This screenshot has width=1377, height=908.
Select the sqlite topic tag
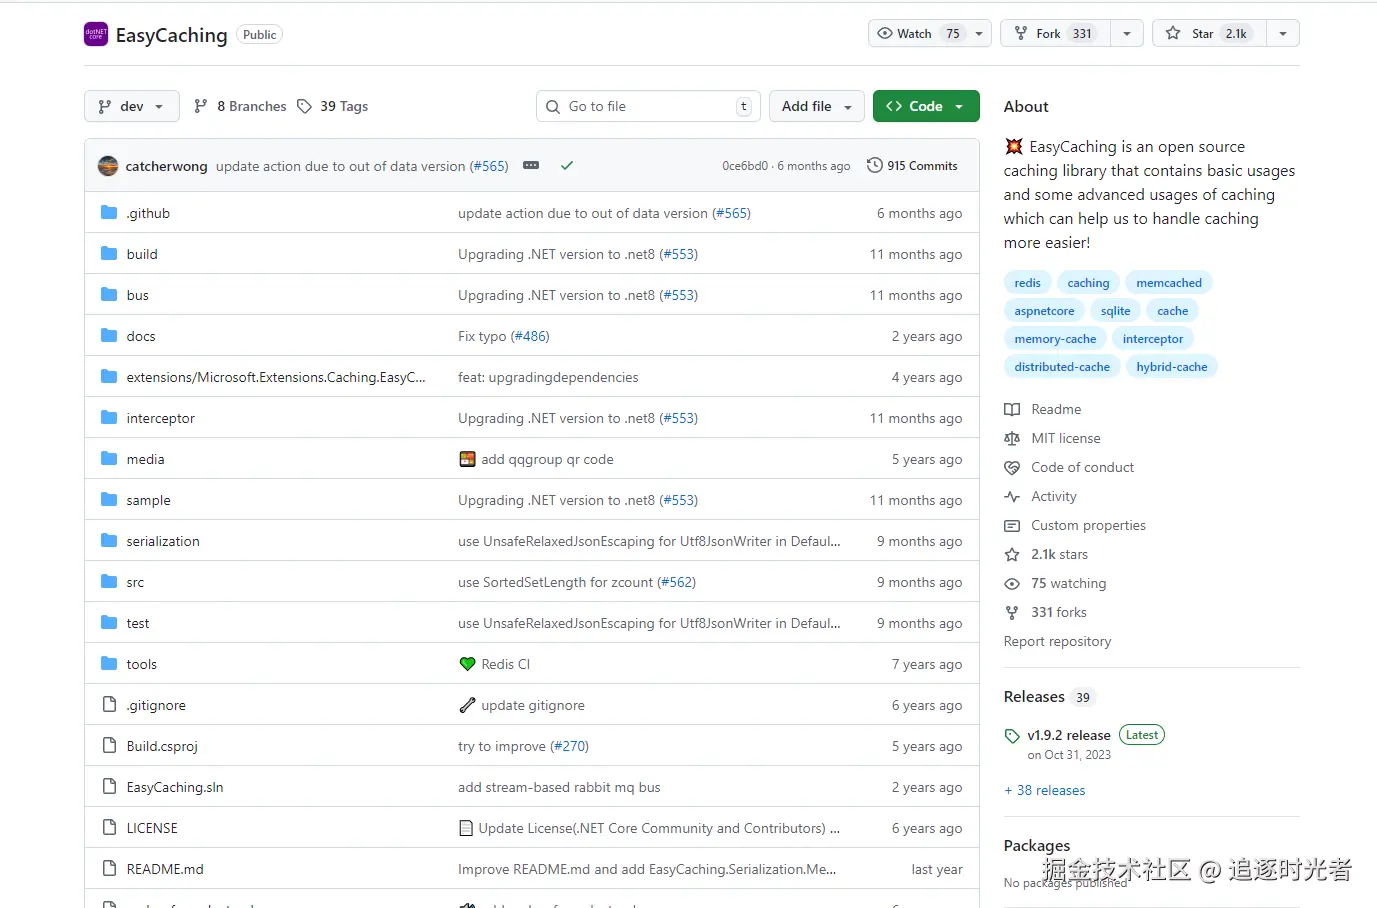click(x=1116, y=311)
